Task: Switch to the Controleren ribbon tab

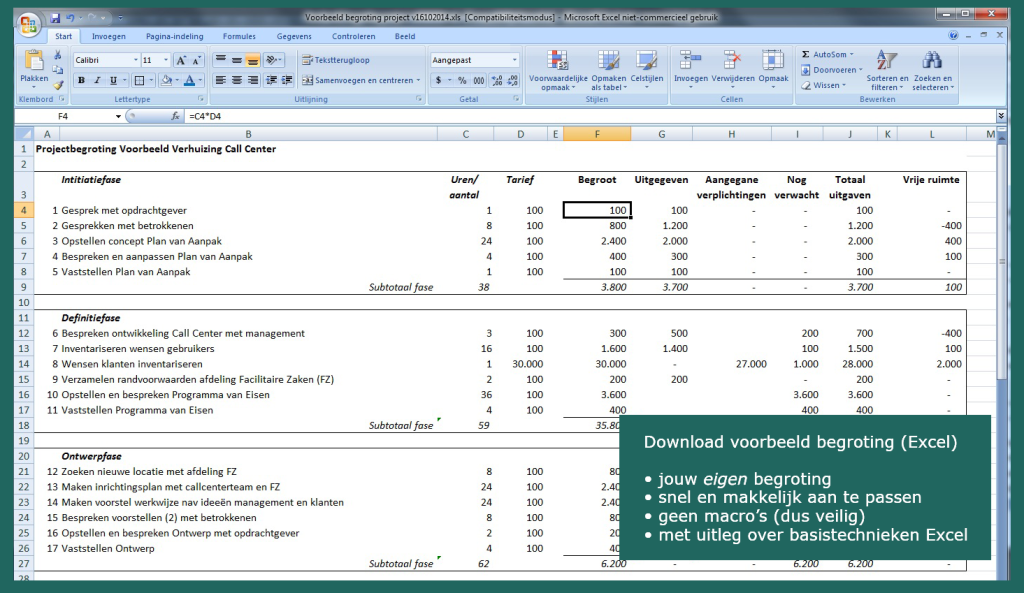Action: coord(353,37)
